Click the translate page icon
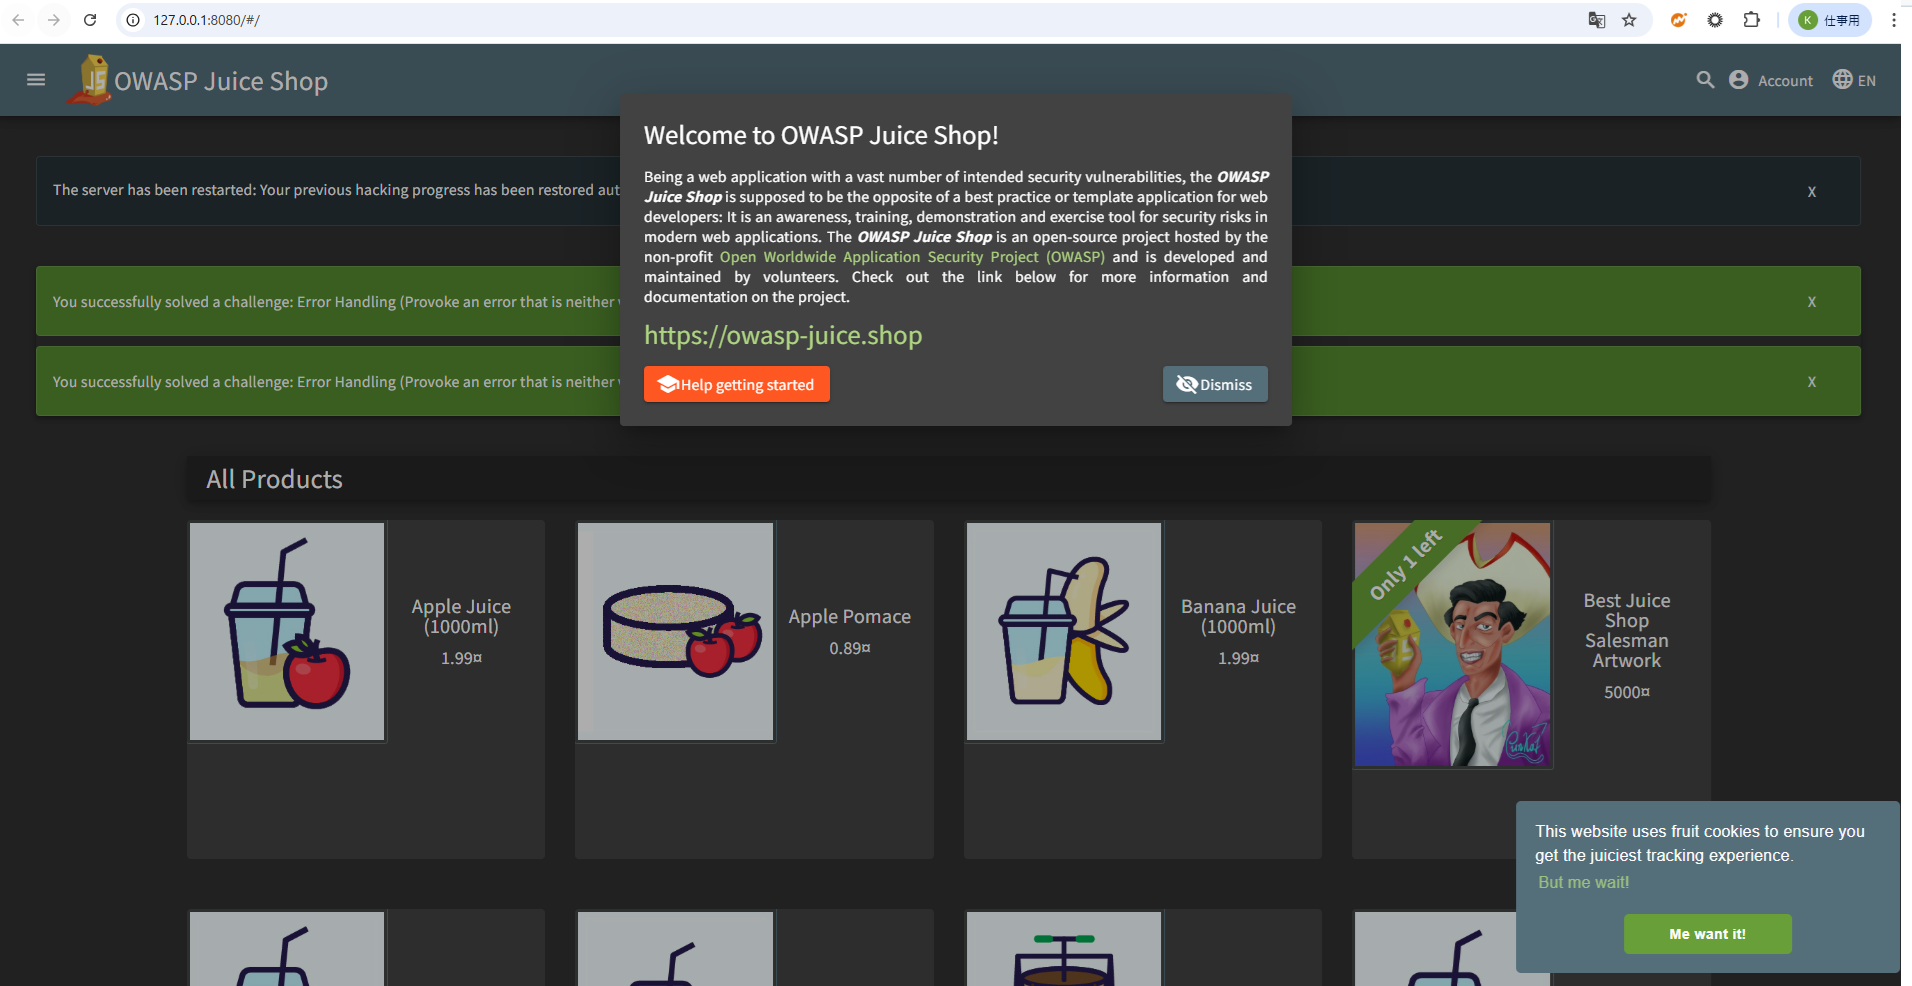1912x986 pixels. (1597, 20)
